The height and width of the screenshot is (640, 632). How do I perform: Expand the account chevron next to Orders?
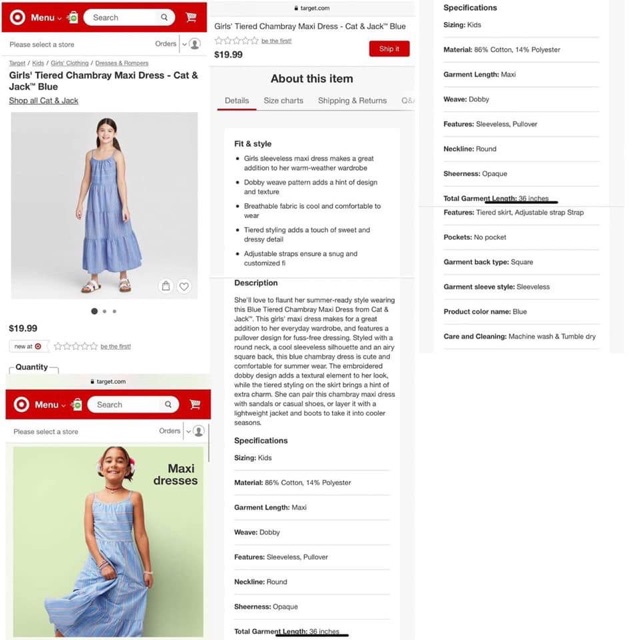click(184, 44)
